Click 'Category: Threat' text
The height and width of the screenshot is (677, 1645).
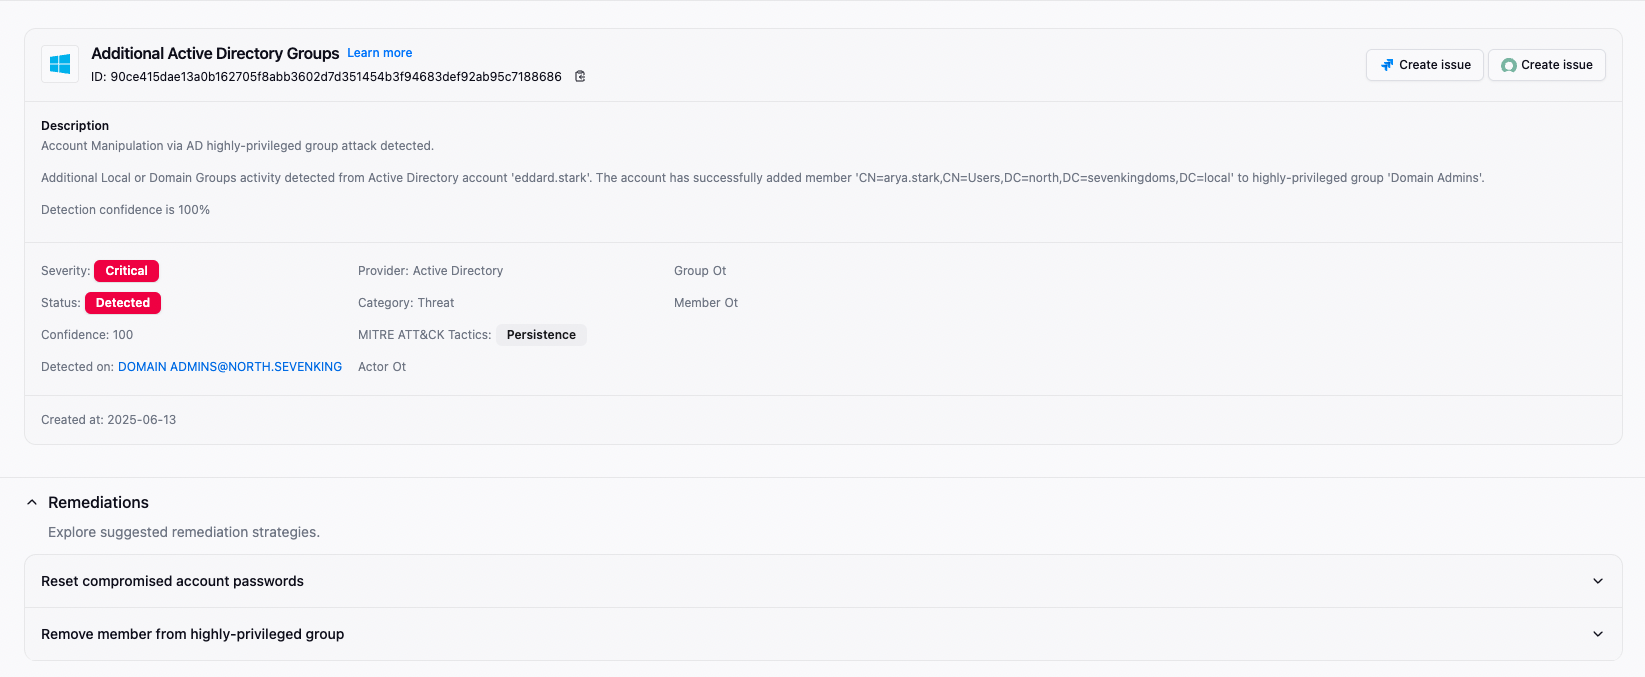tap(406, 303)
